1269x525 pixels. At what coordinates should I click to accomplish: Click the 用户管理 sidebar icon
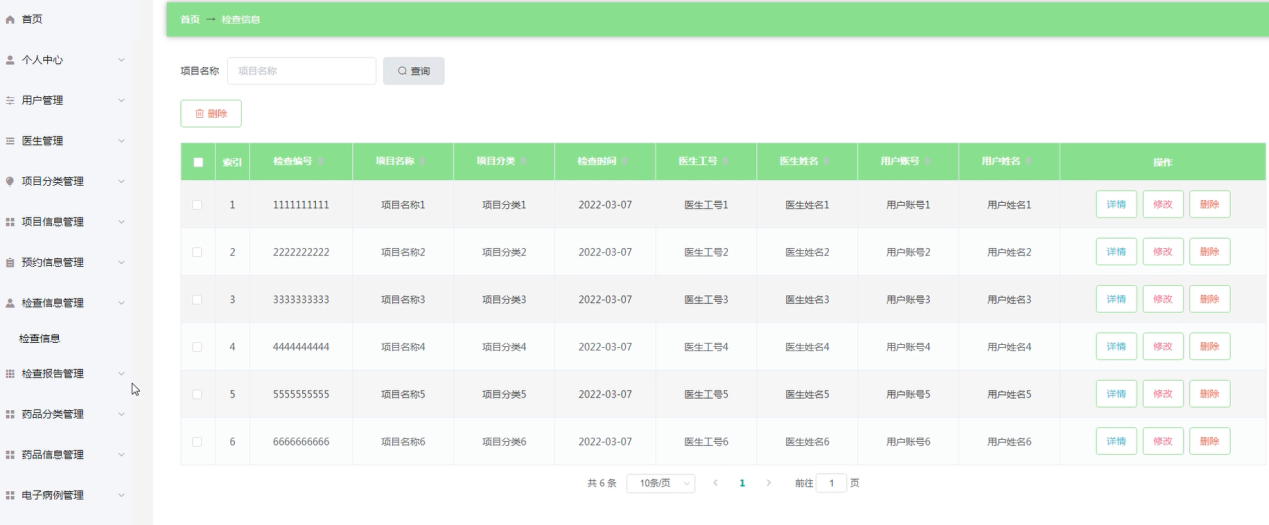coord(10,101)
